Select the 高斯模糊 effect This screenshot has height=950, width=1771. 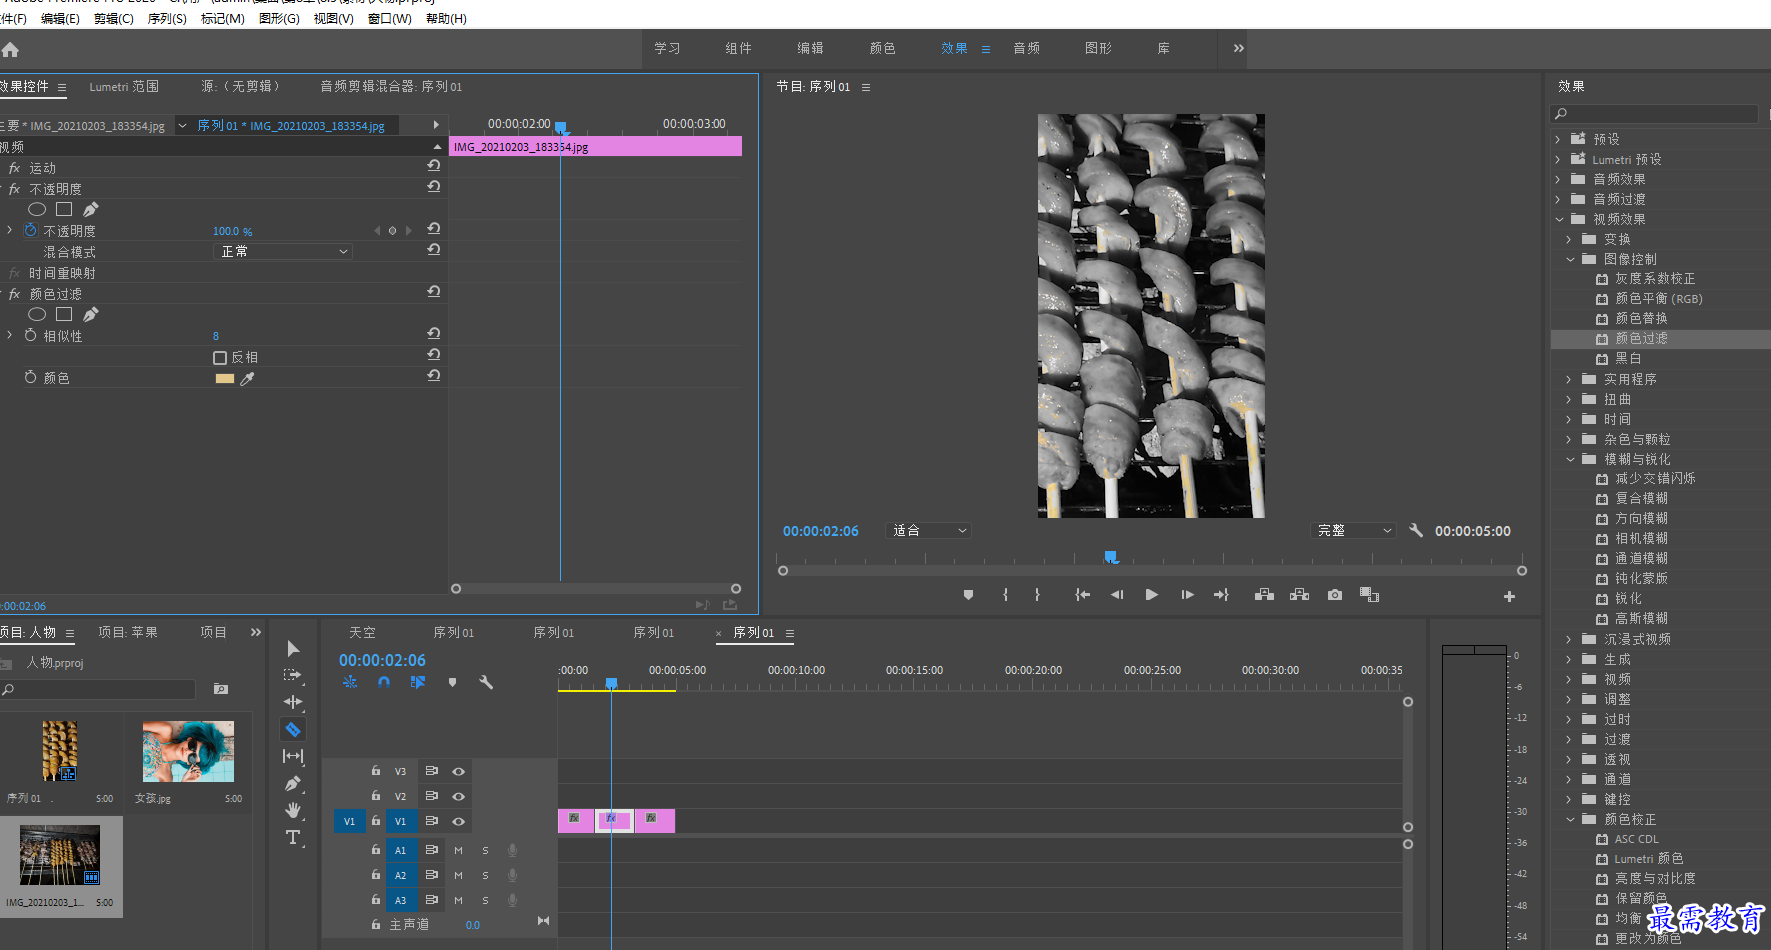coord(1642,618)
